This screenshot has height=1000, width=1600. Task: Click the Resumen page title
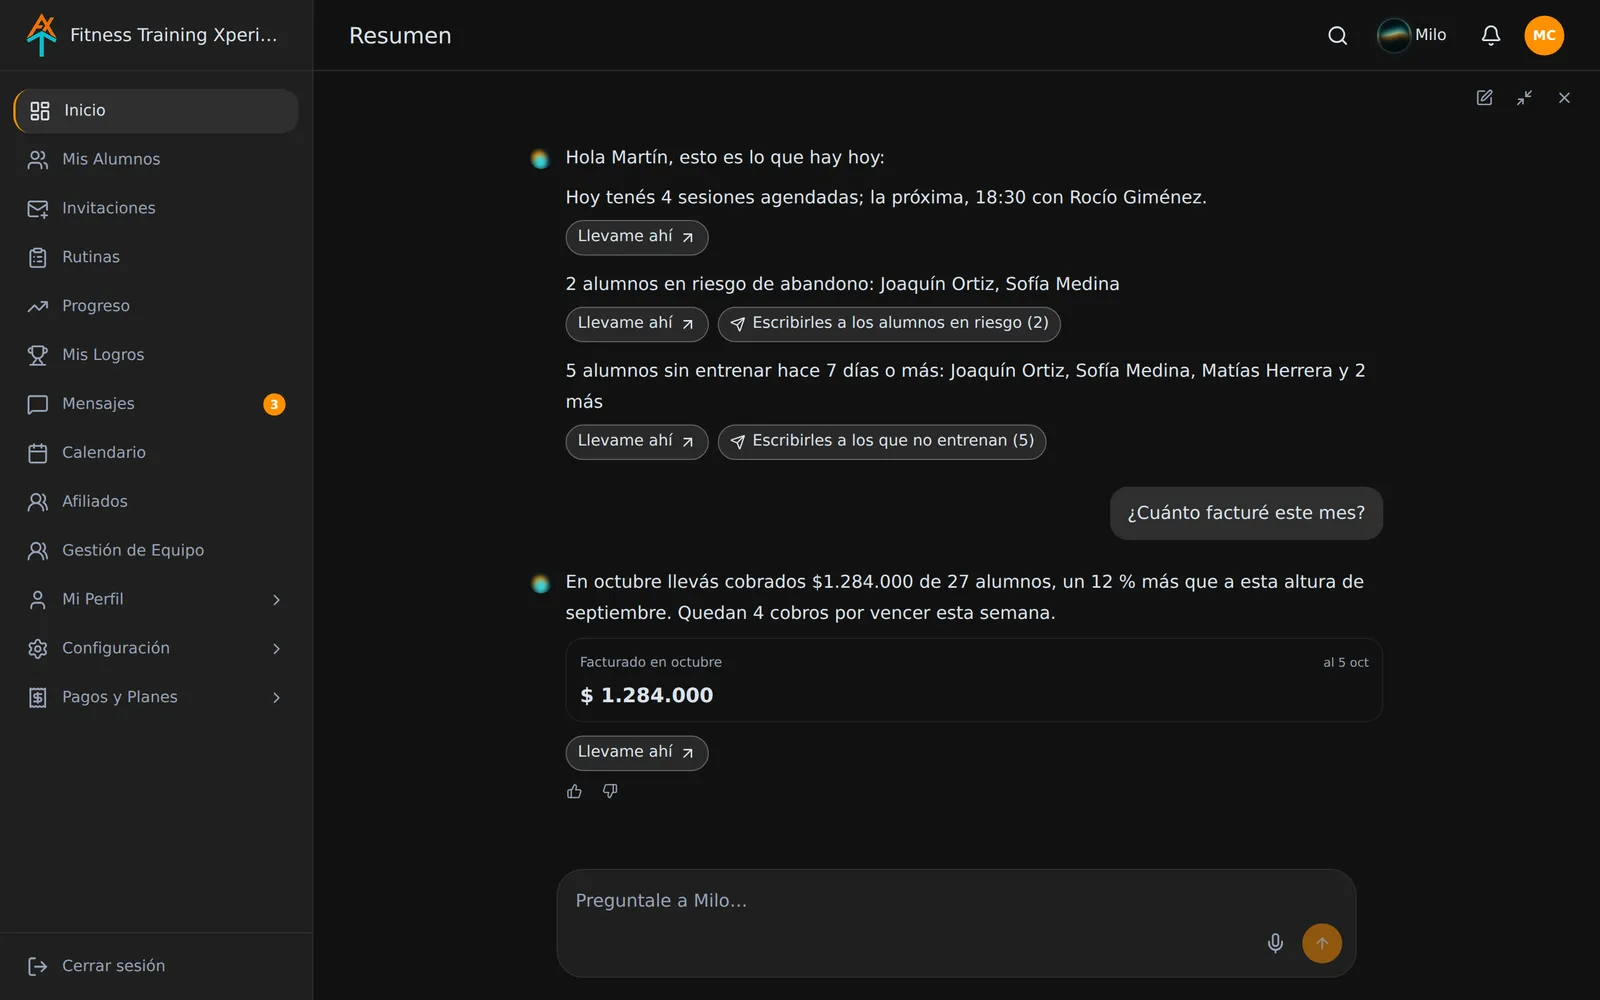coord(400,36)
